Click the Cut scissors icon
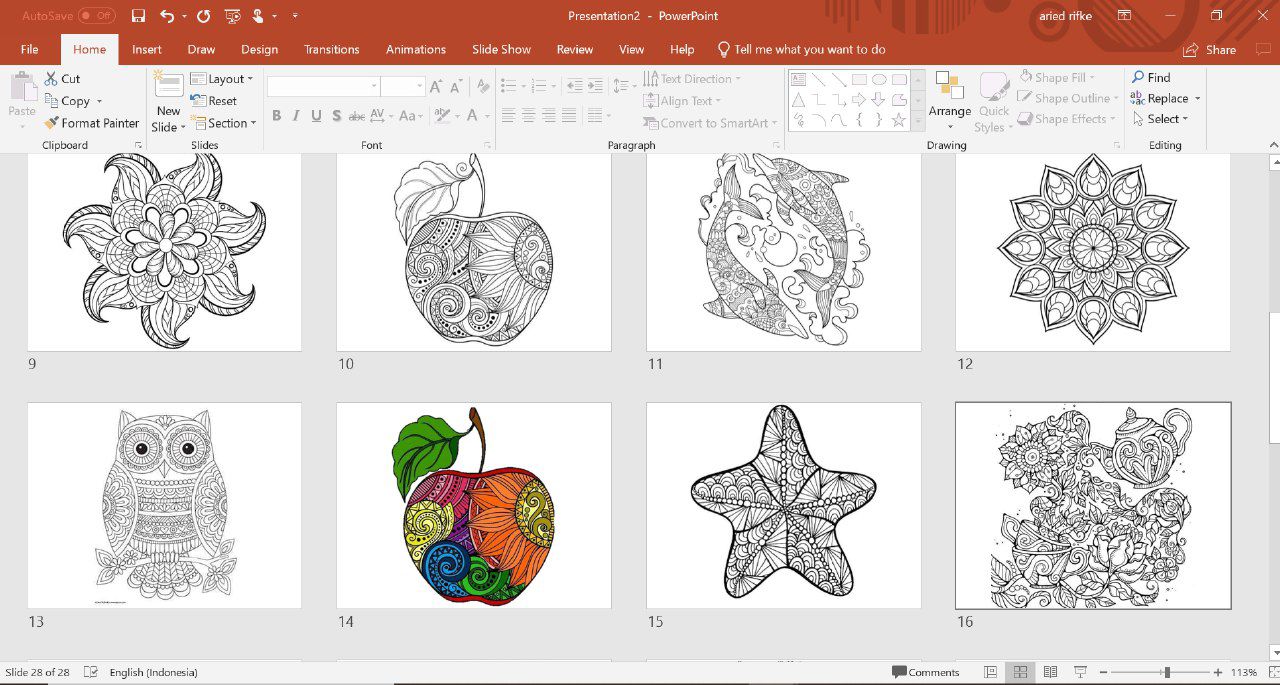The height and width of the screenshot is (685, 1280). pyautogui.click(x=52, y=78)
